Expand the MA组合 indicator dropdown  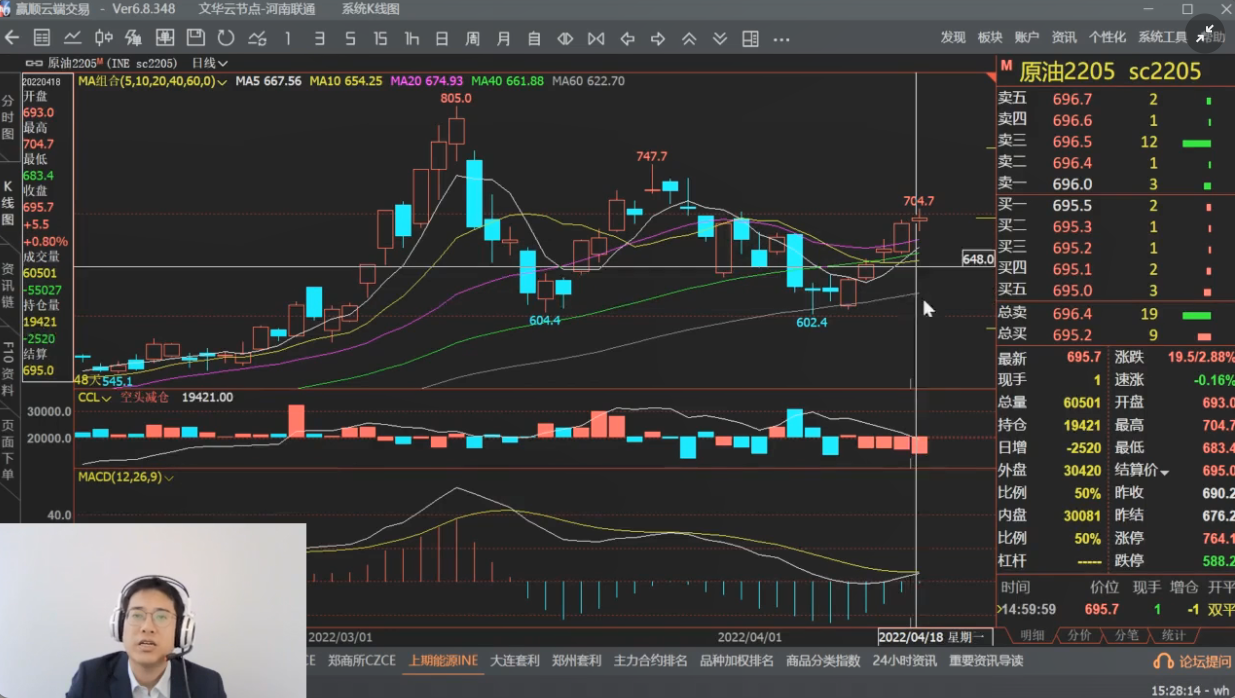(x=152, y=81)
